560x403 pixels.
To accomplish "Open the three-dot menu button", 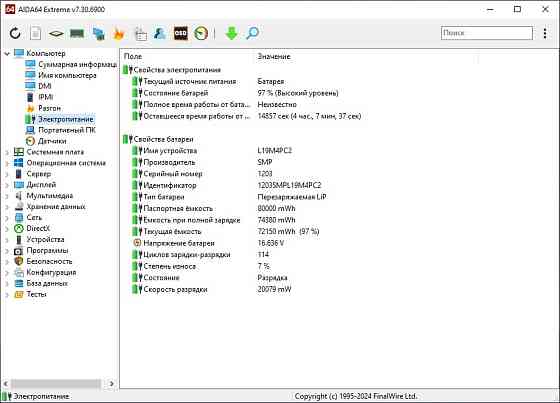I will click(545, 33).
